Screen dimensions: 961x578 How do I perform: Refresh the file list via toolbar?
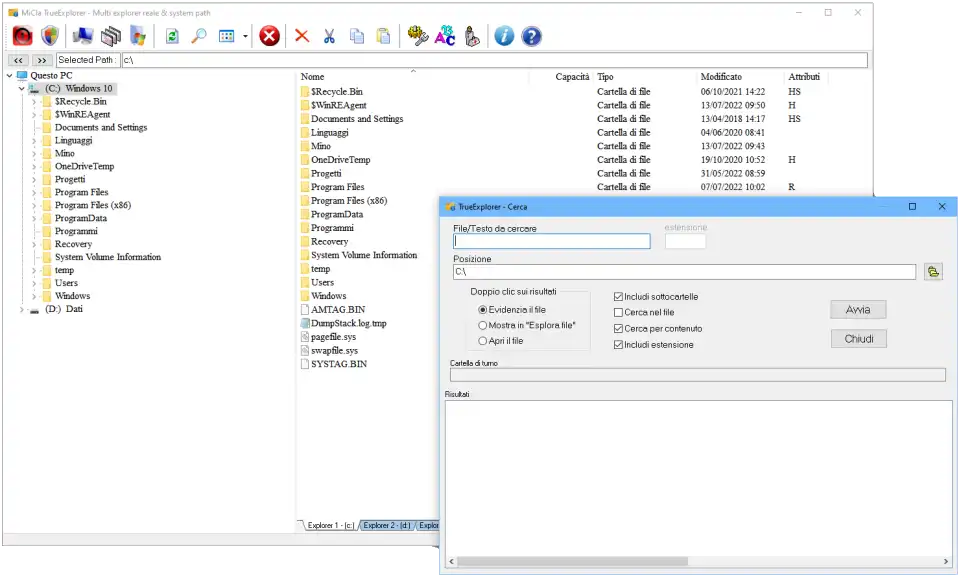pyautogui.click(x=172, y=36)
